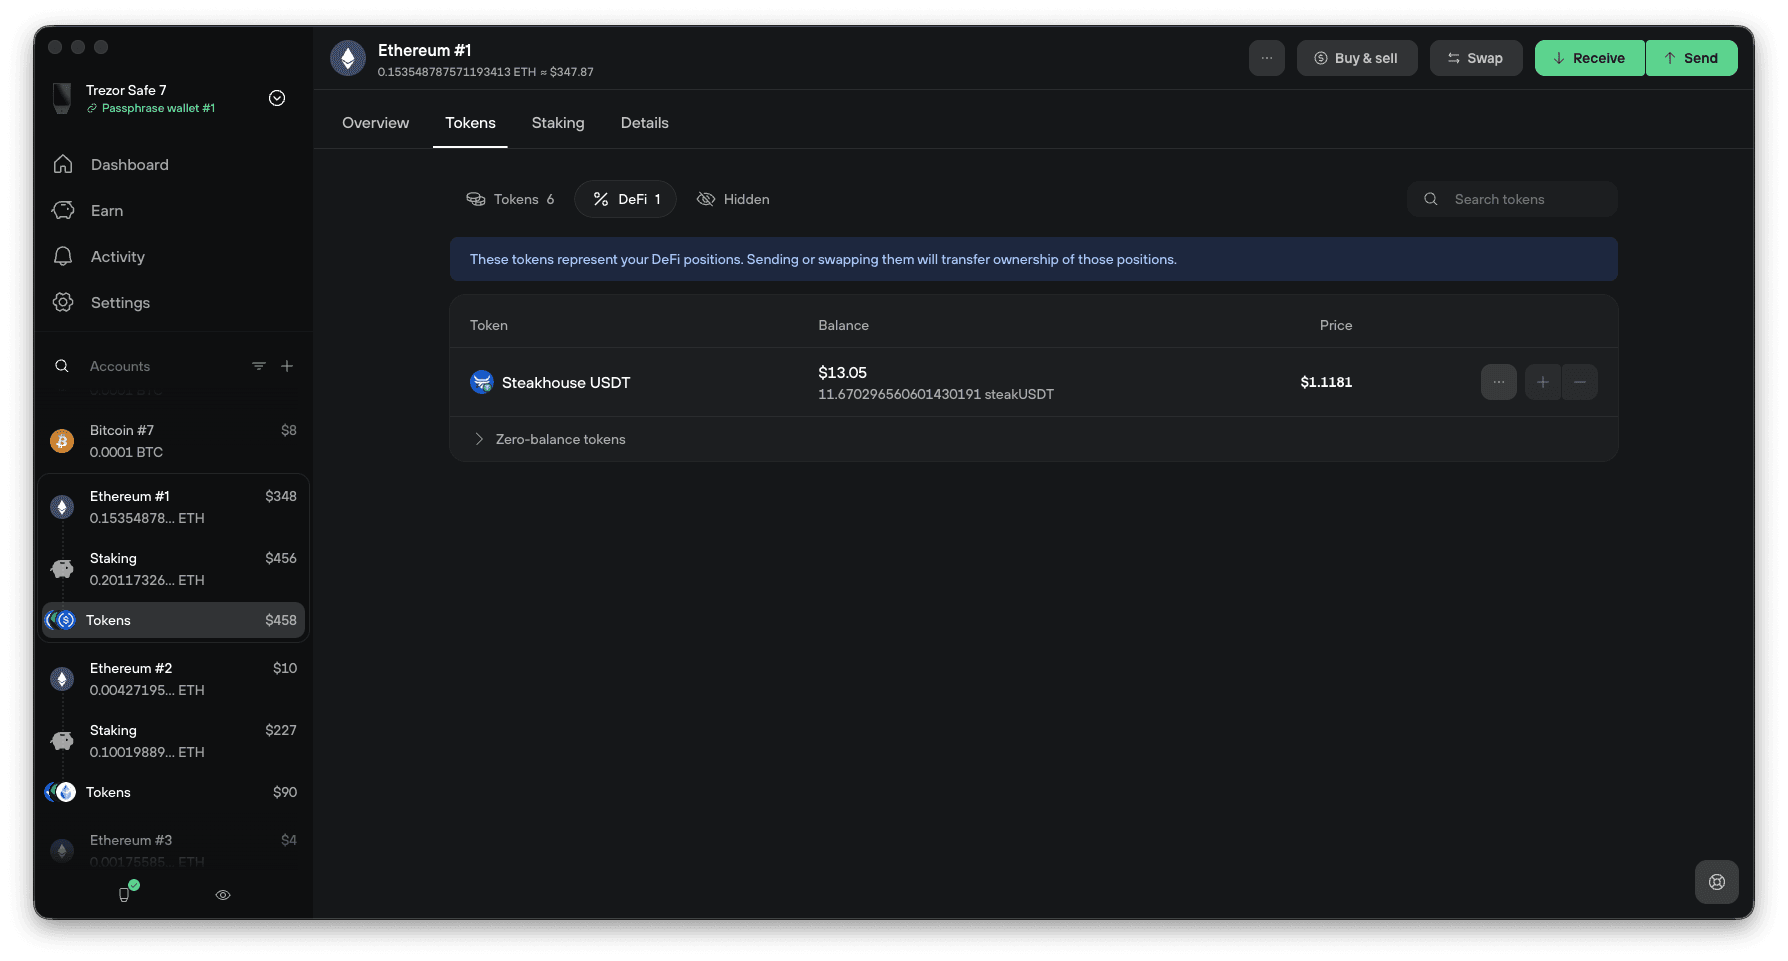Click the Price column header

1336,325
